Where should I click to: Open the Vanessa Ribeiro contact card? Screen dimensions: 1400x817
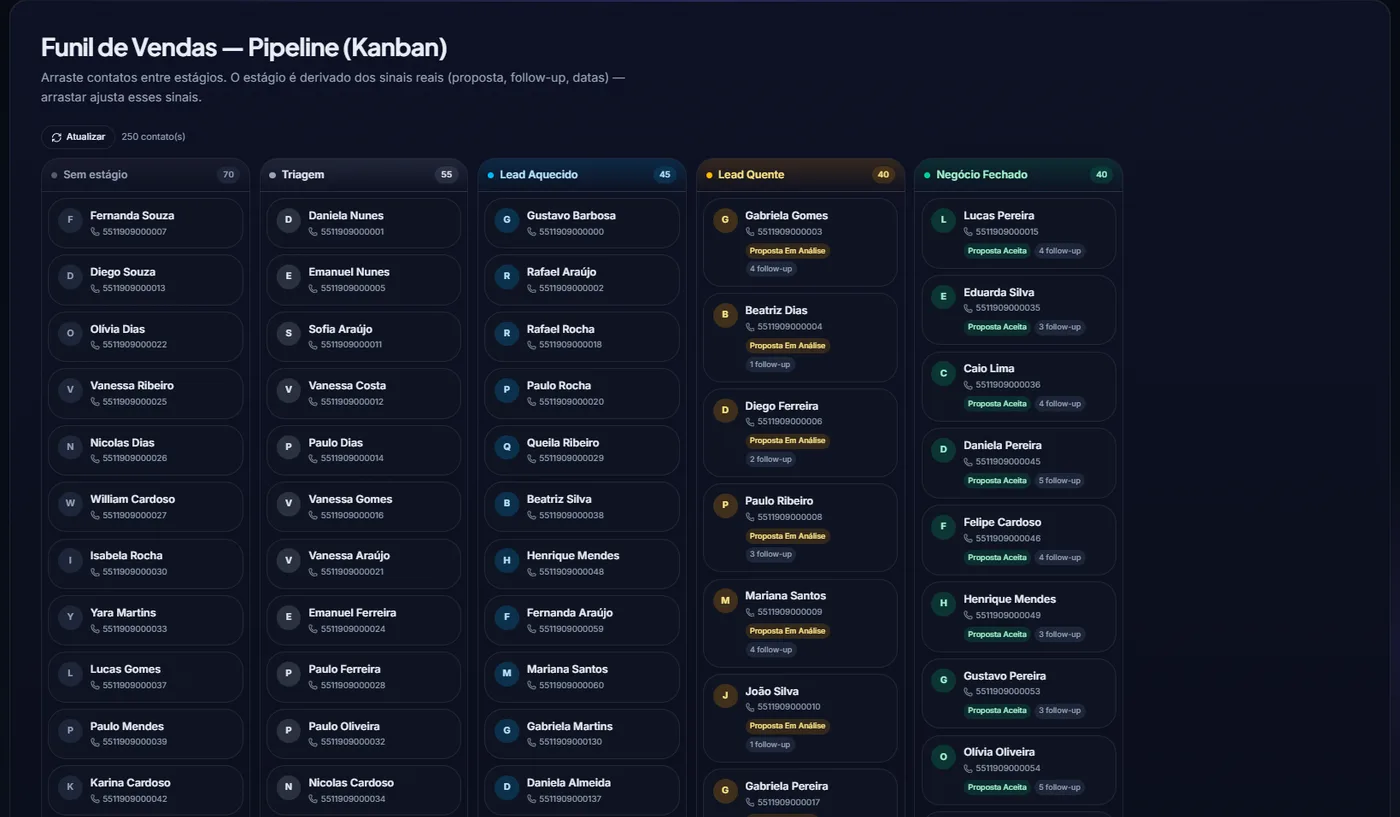(x=146, y=393)
